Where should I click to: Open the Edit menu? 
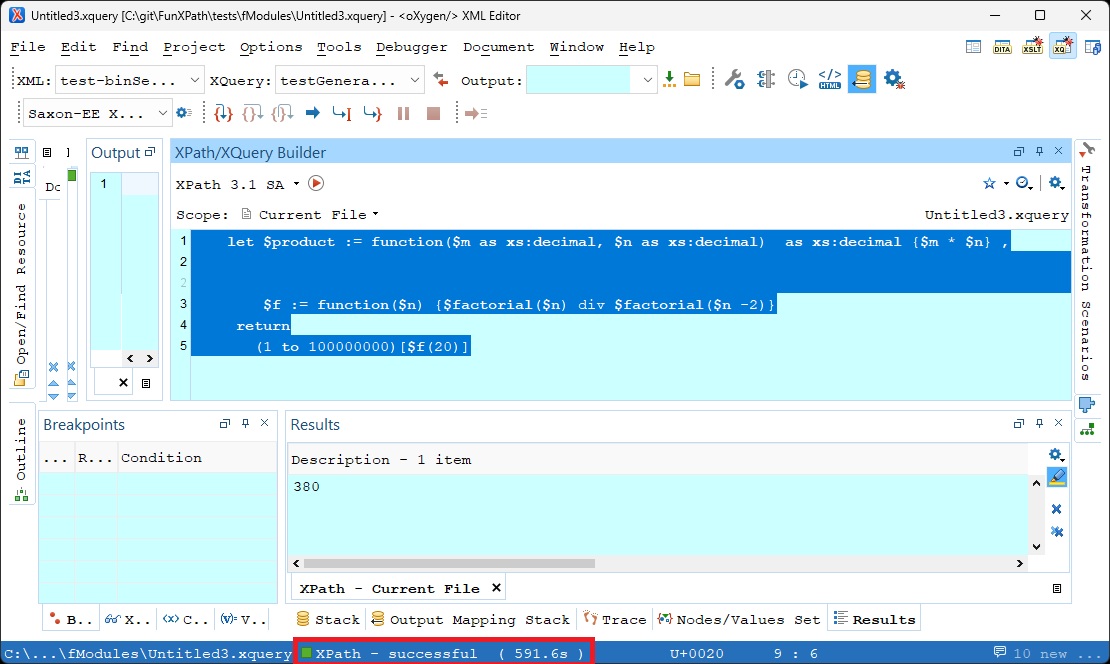pos(78,47)
